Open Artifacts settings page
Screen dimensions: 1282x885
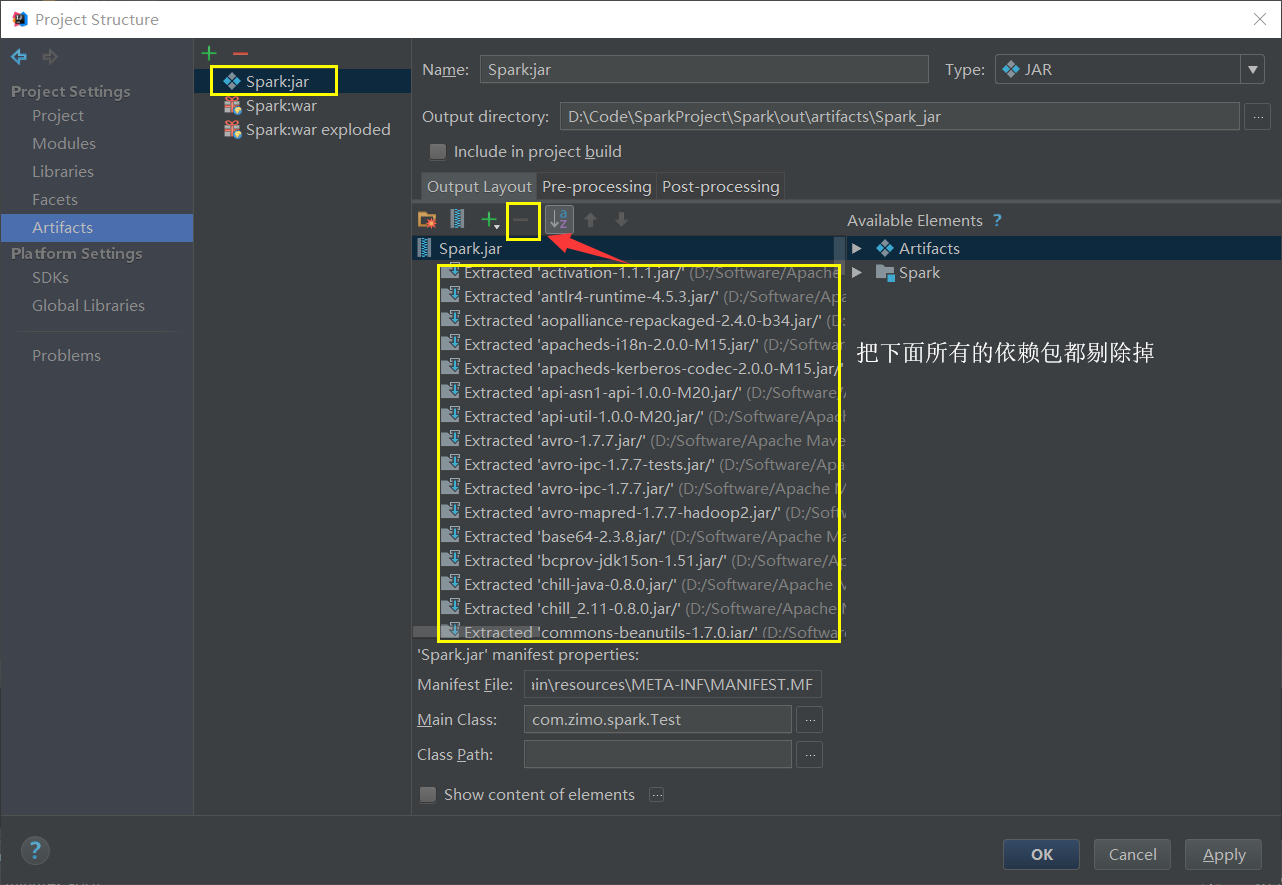(97, 227)
